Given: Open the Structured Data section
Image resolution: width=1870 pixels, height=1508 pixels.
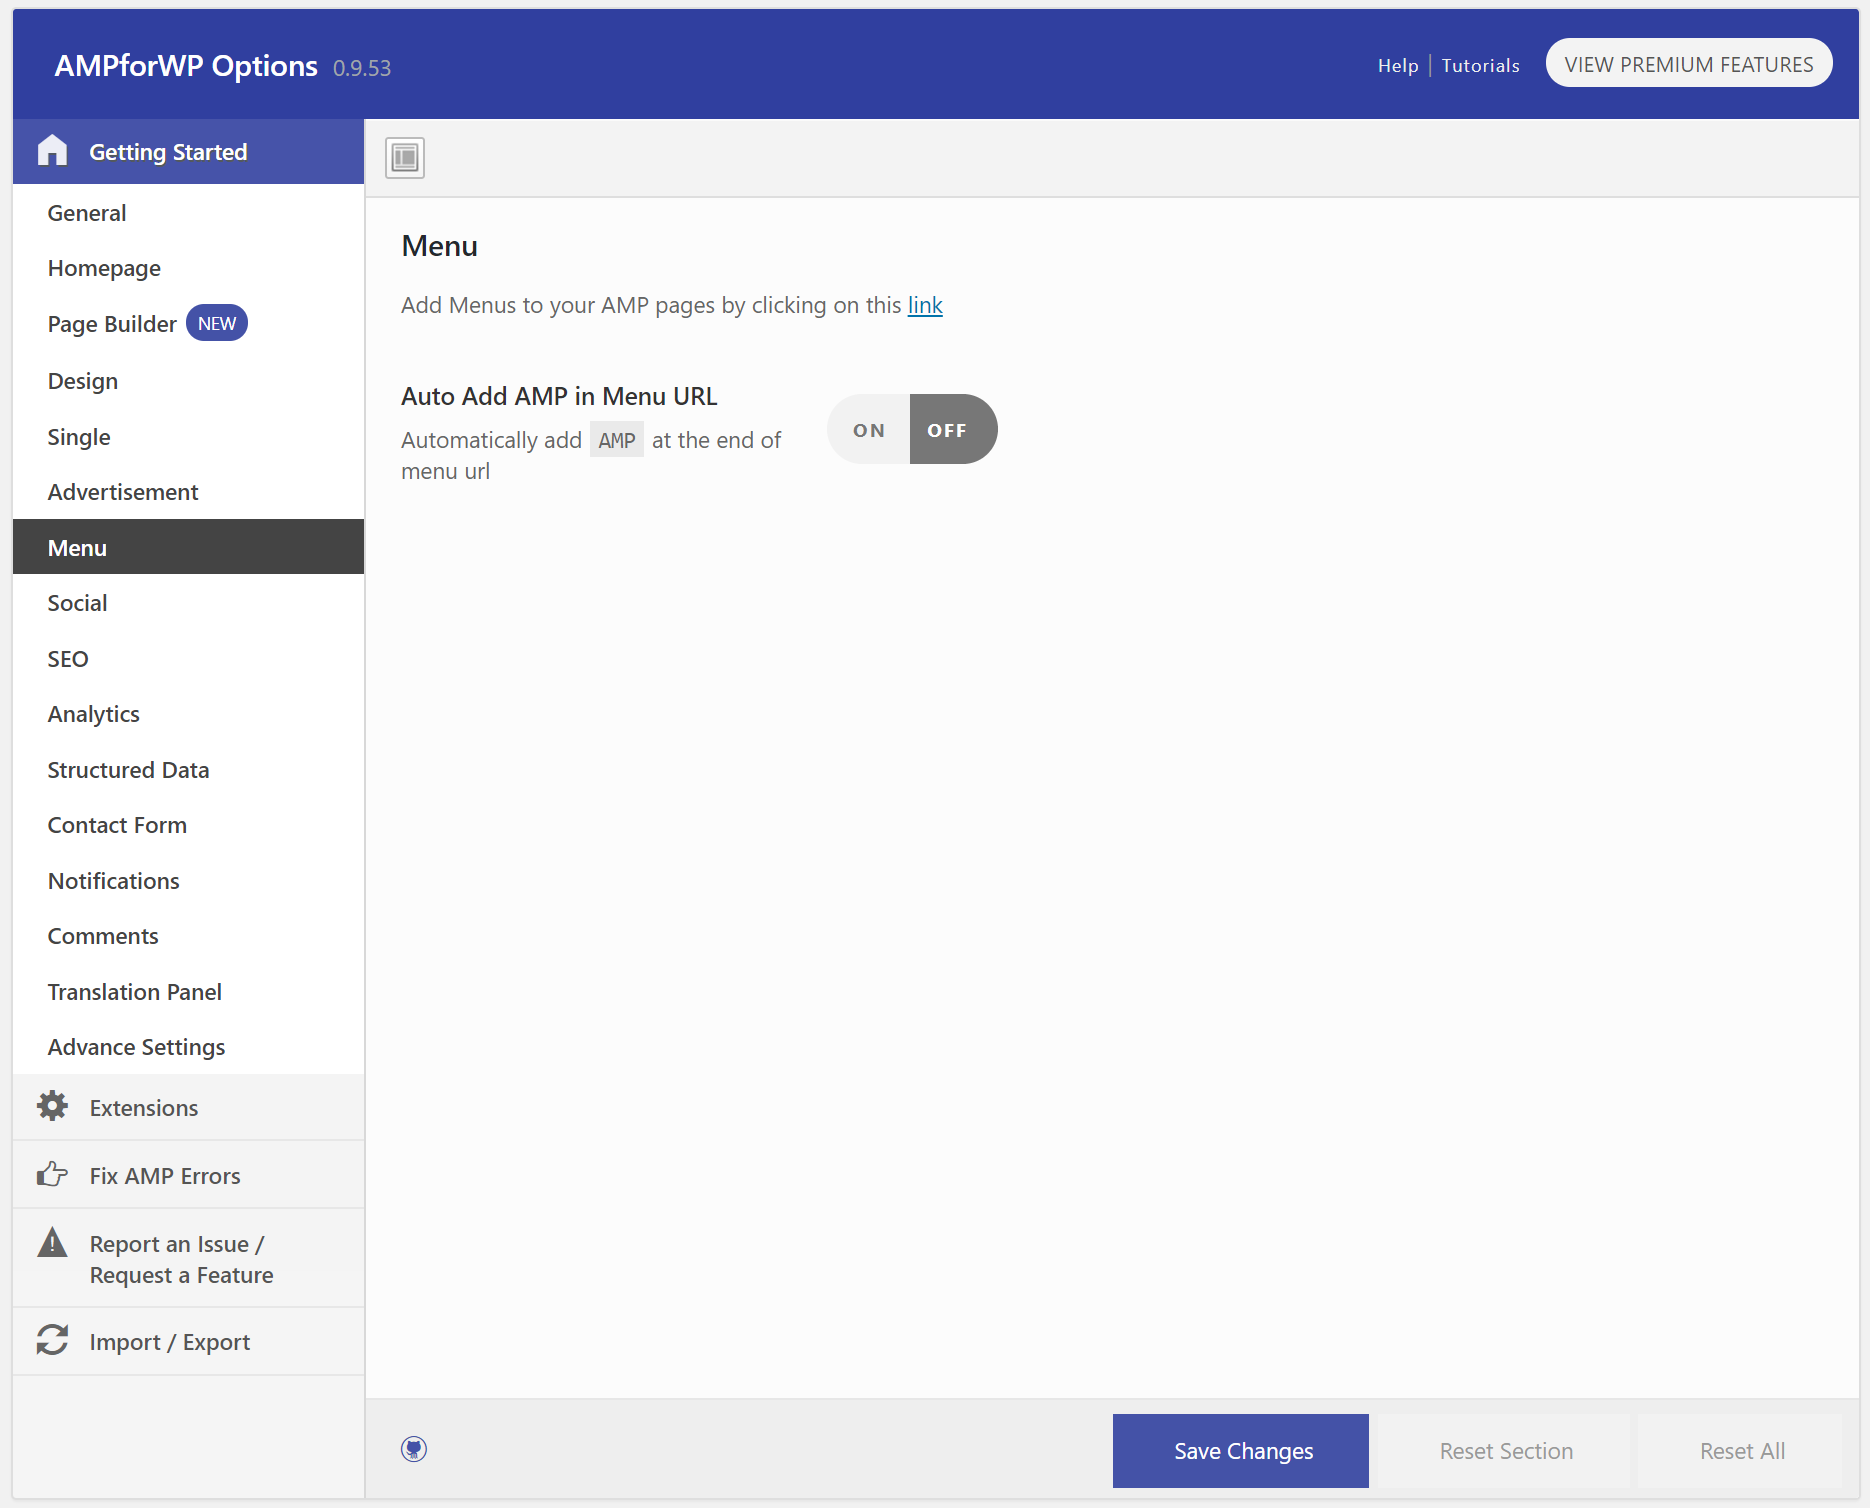Looking at the screenshot, I should [128, 769].
